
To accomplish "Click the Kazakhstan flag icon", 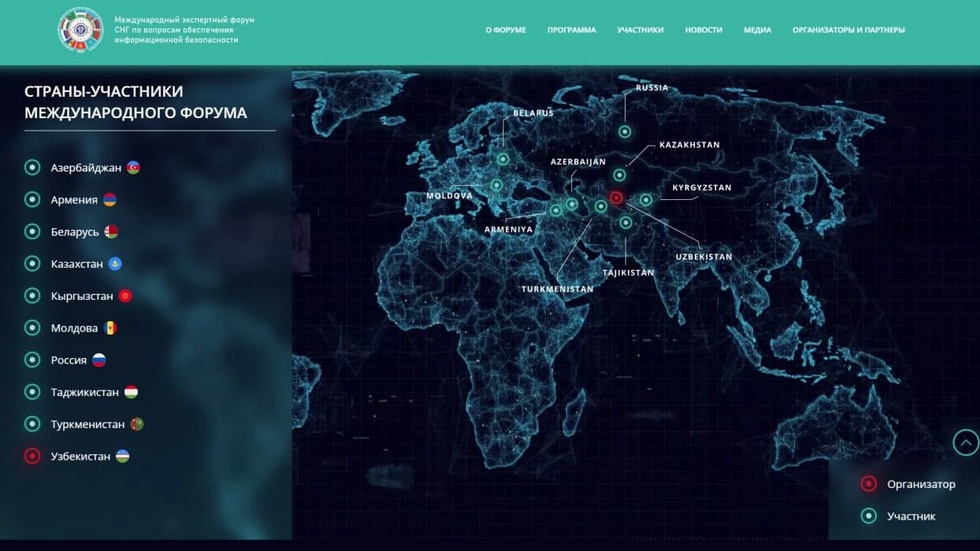I will click(x=115, y=264).
